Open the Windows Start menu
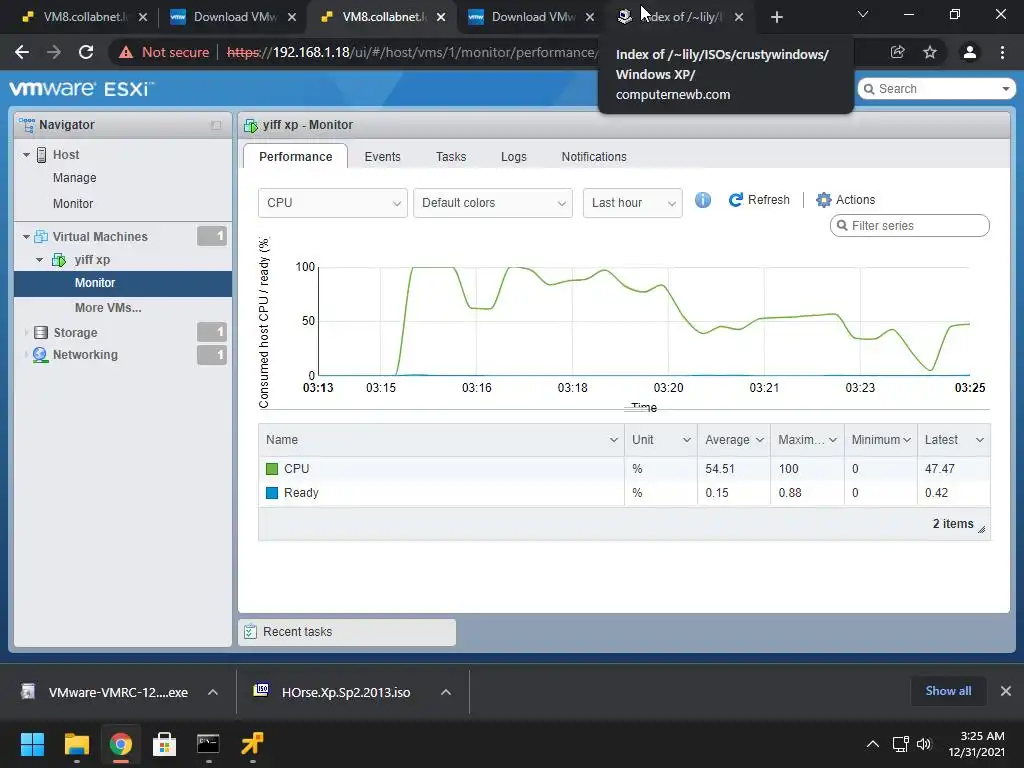Image resolution: width=1024 pixels, height=768 pixels. [x=32, y=744]
